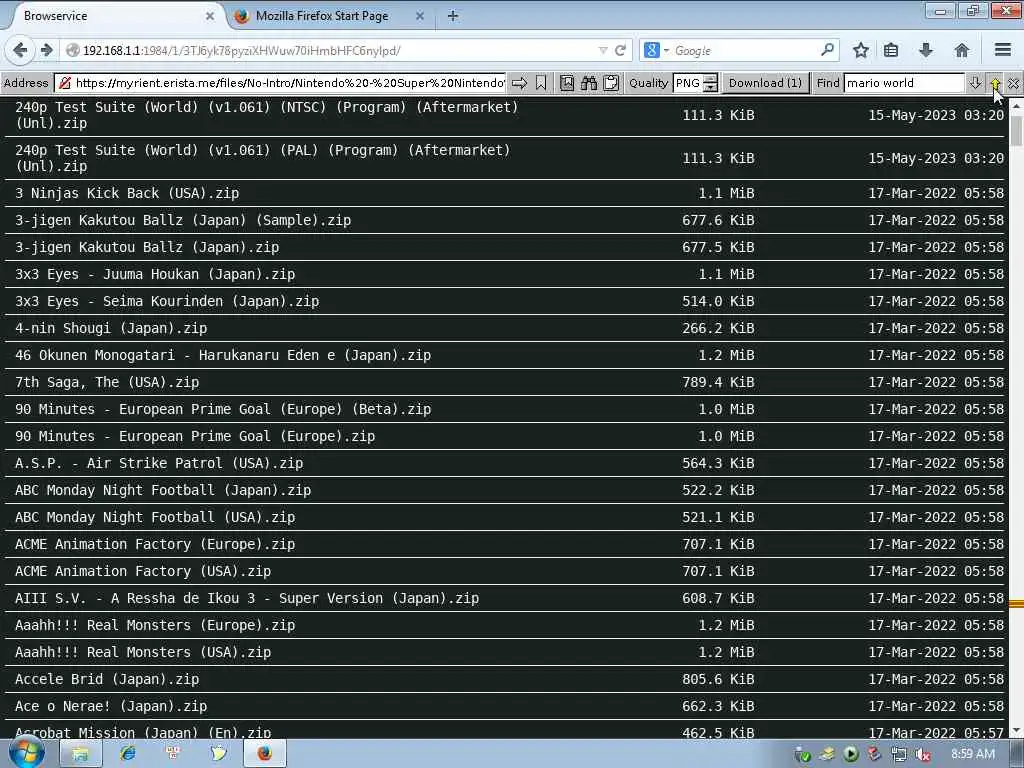Screen dimensions: 1024x768
Task: Click the scrollbar down arrow
Action: [1016, 731]
